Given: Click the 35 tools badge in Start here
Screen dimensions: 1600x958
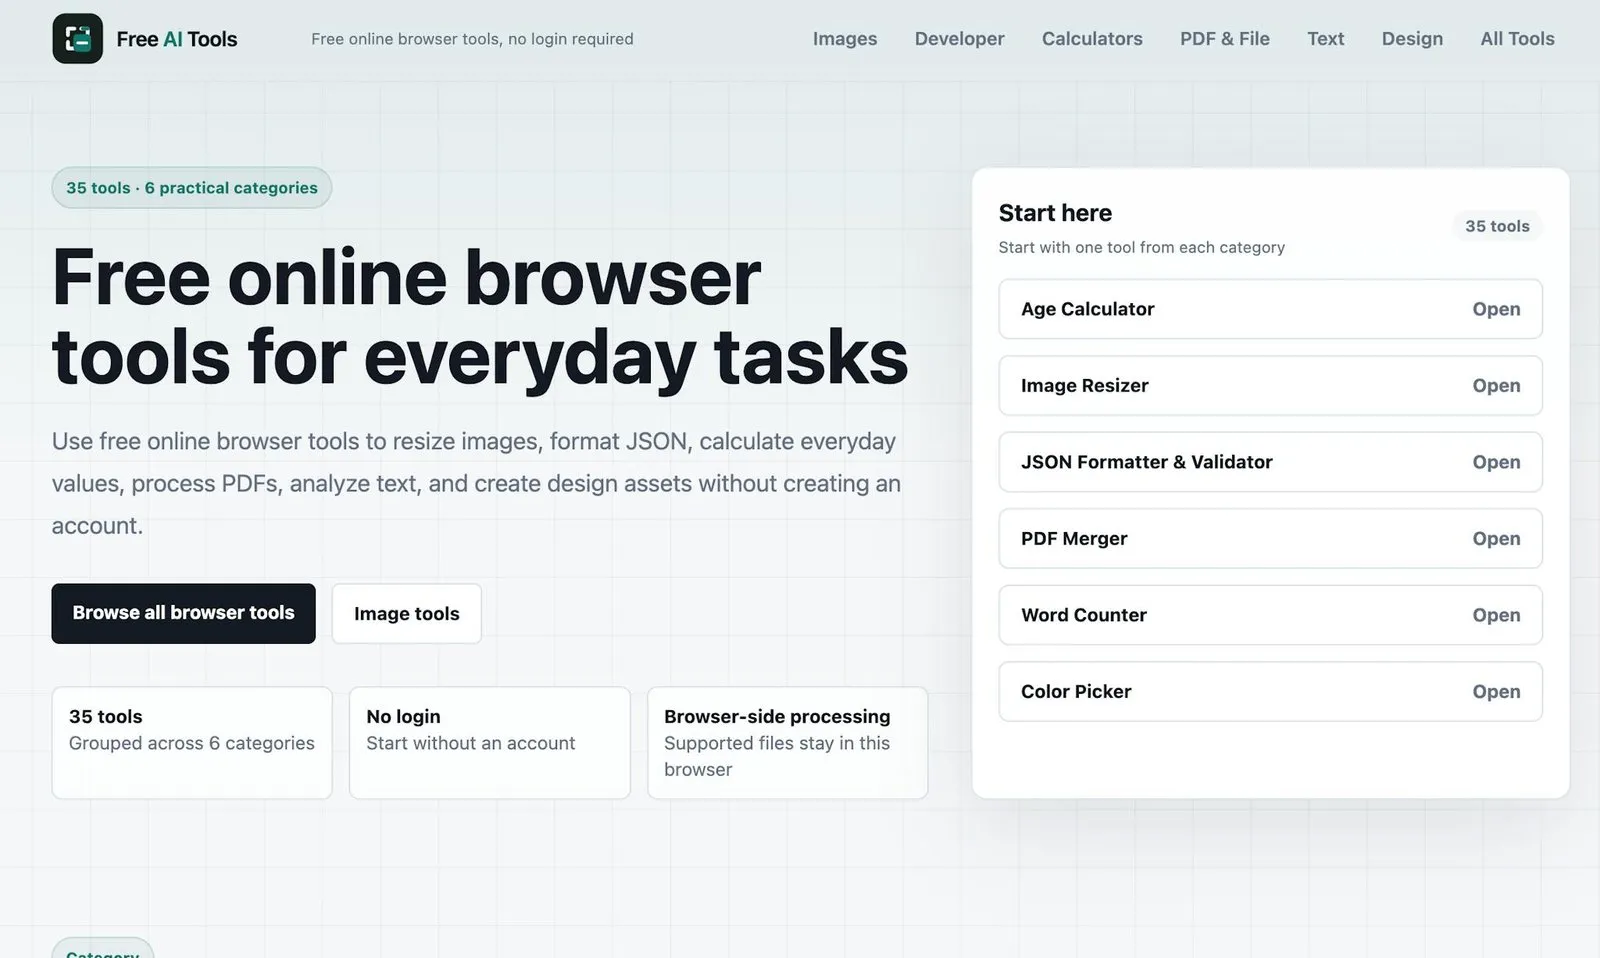Looking at the screenshot, I should point(1497,226).
